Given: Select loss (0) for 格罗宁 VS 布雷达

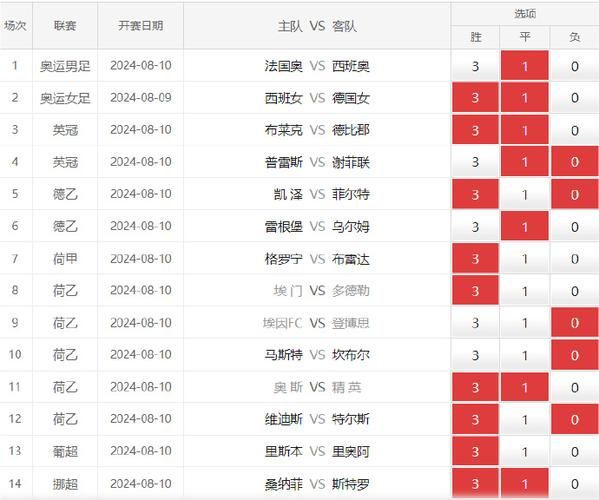Looking at the screenshot, I should coord(575,259).
